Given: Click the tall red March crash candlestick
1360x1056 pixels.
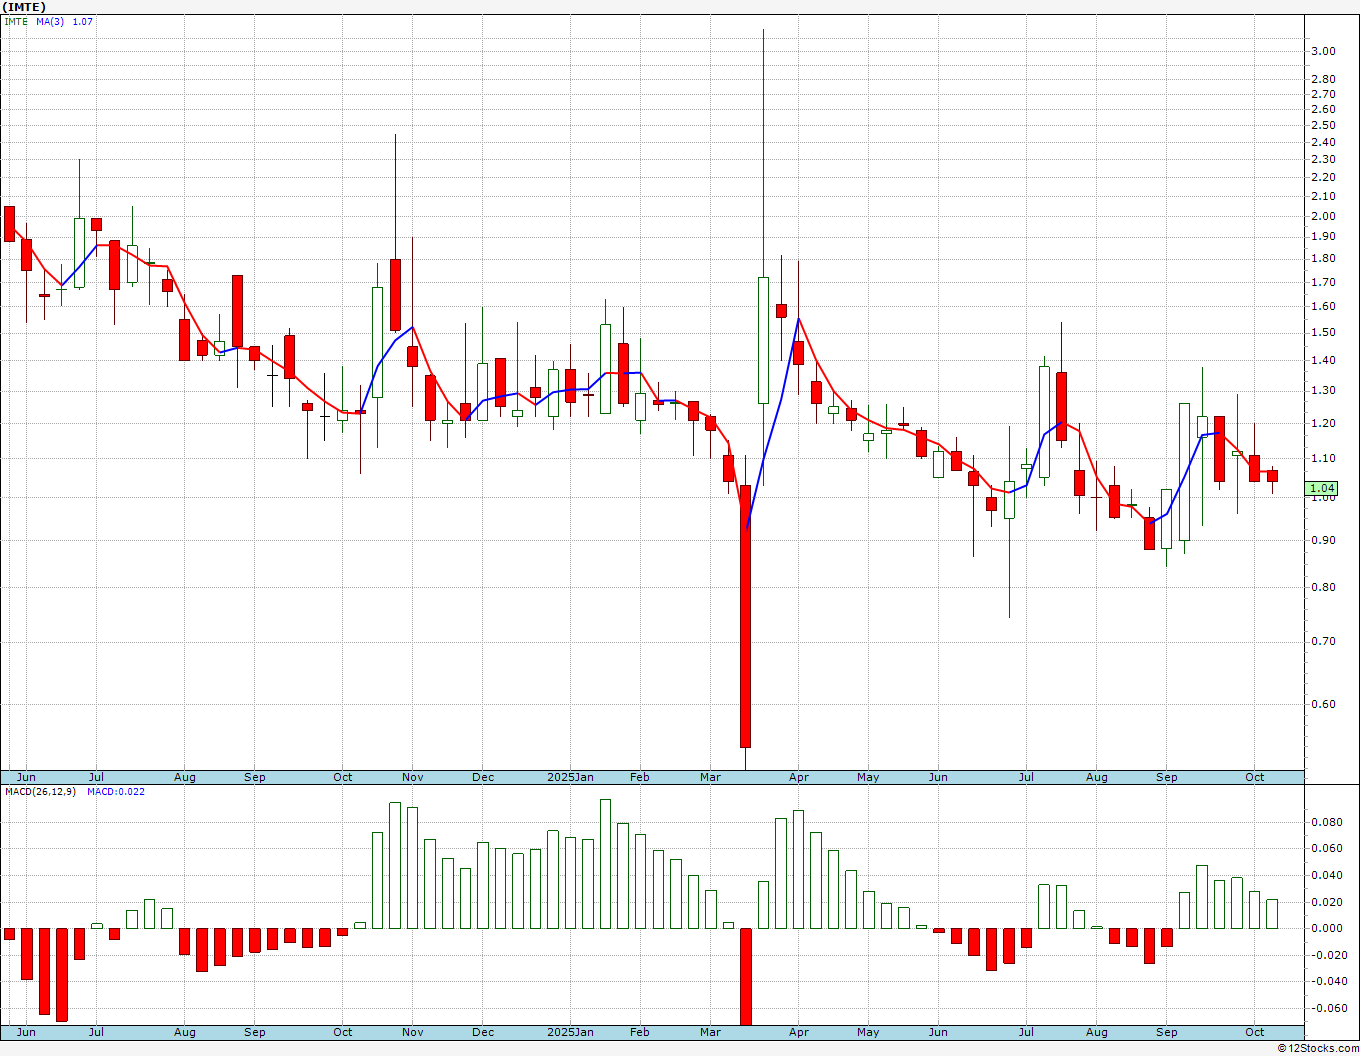Looking at the screenshot, I should [745, 616].
